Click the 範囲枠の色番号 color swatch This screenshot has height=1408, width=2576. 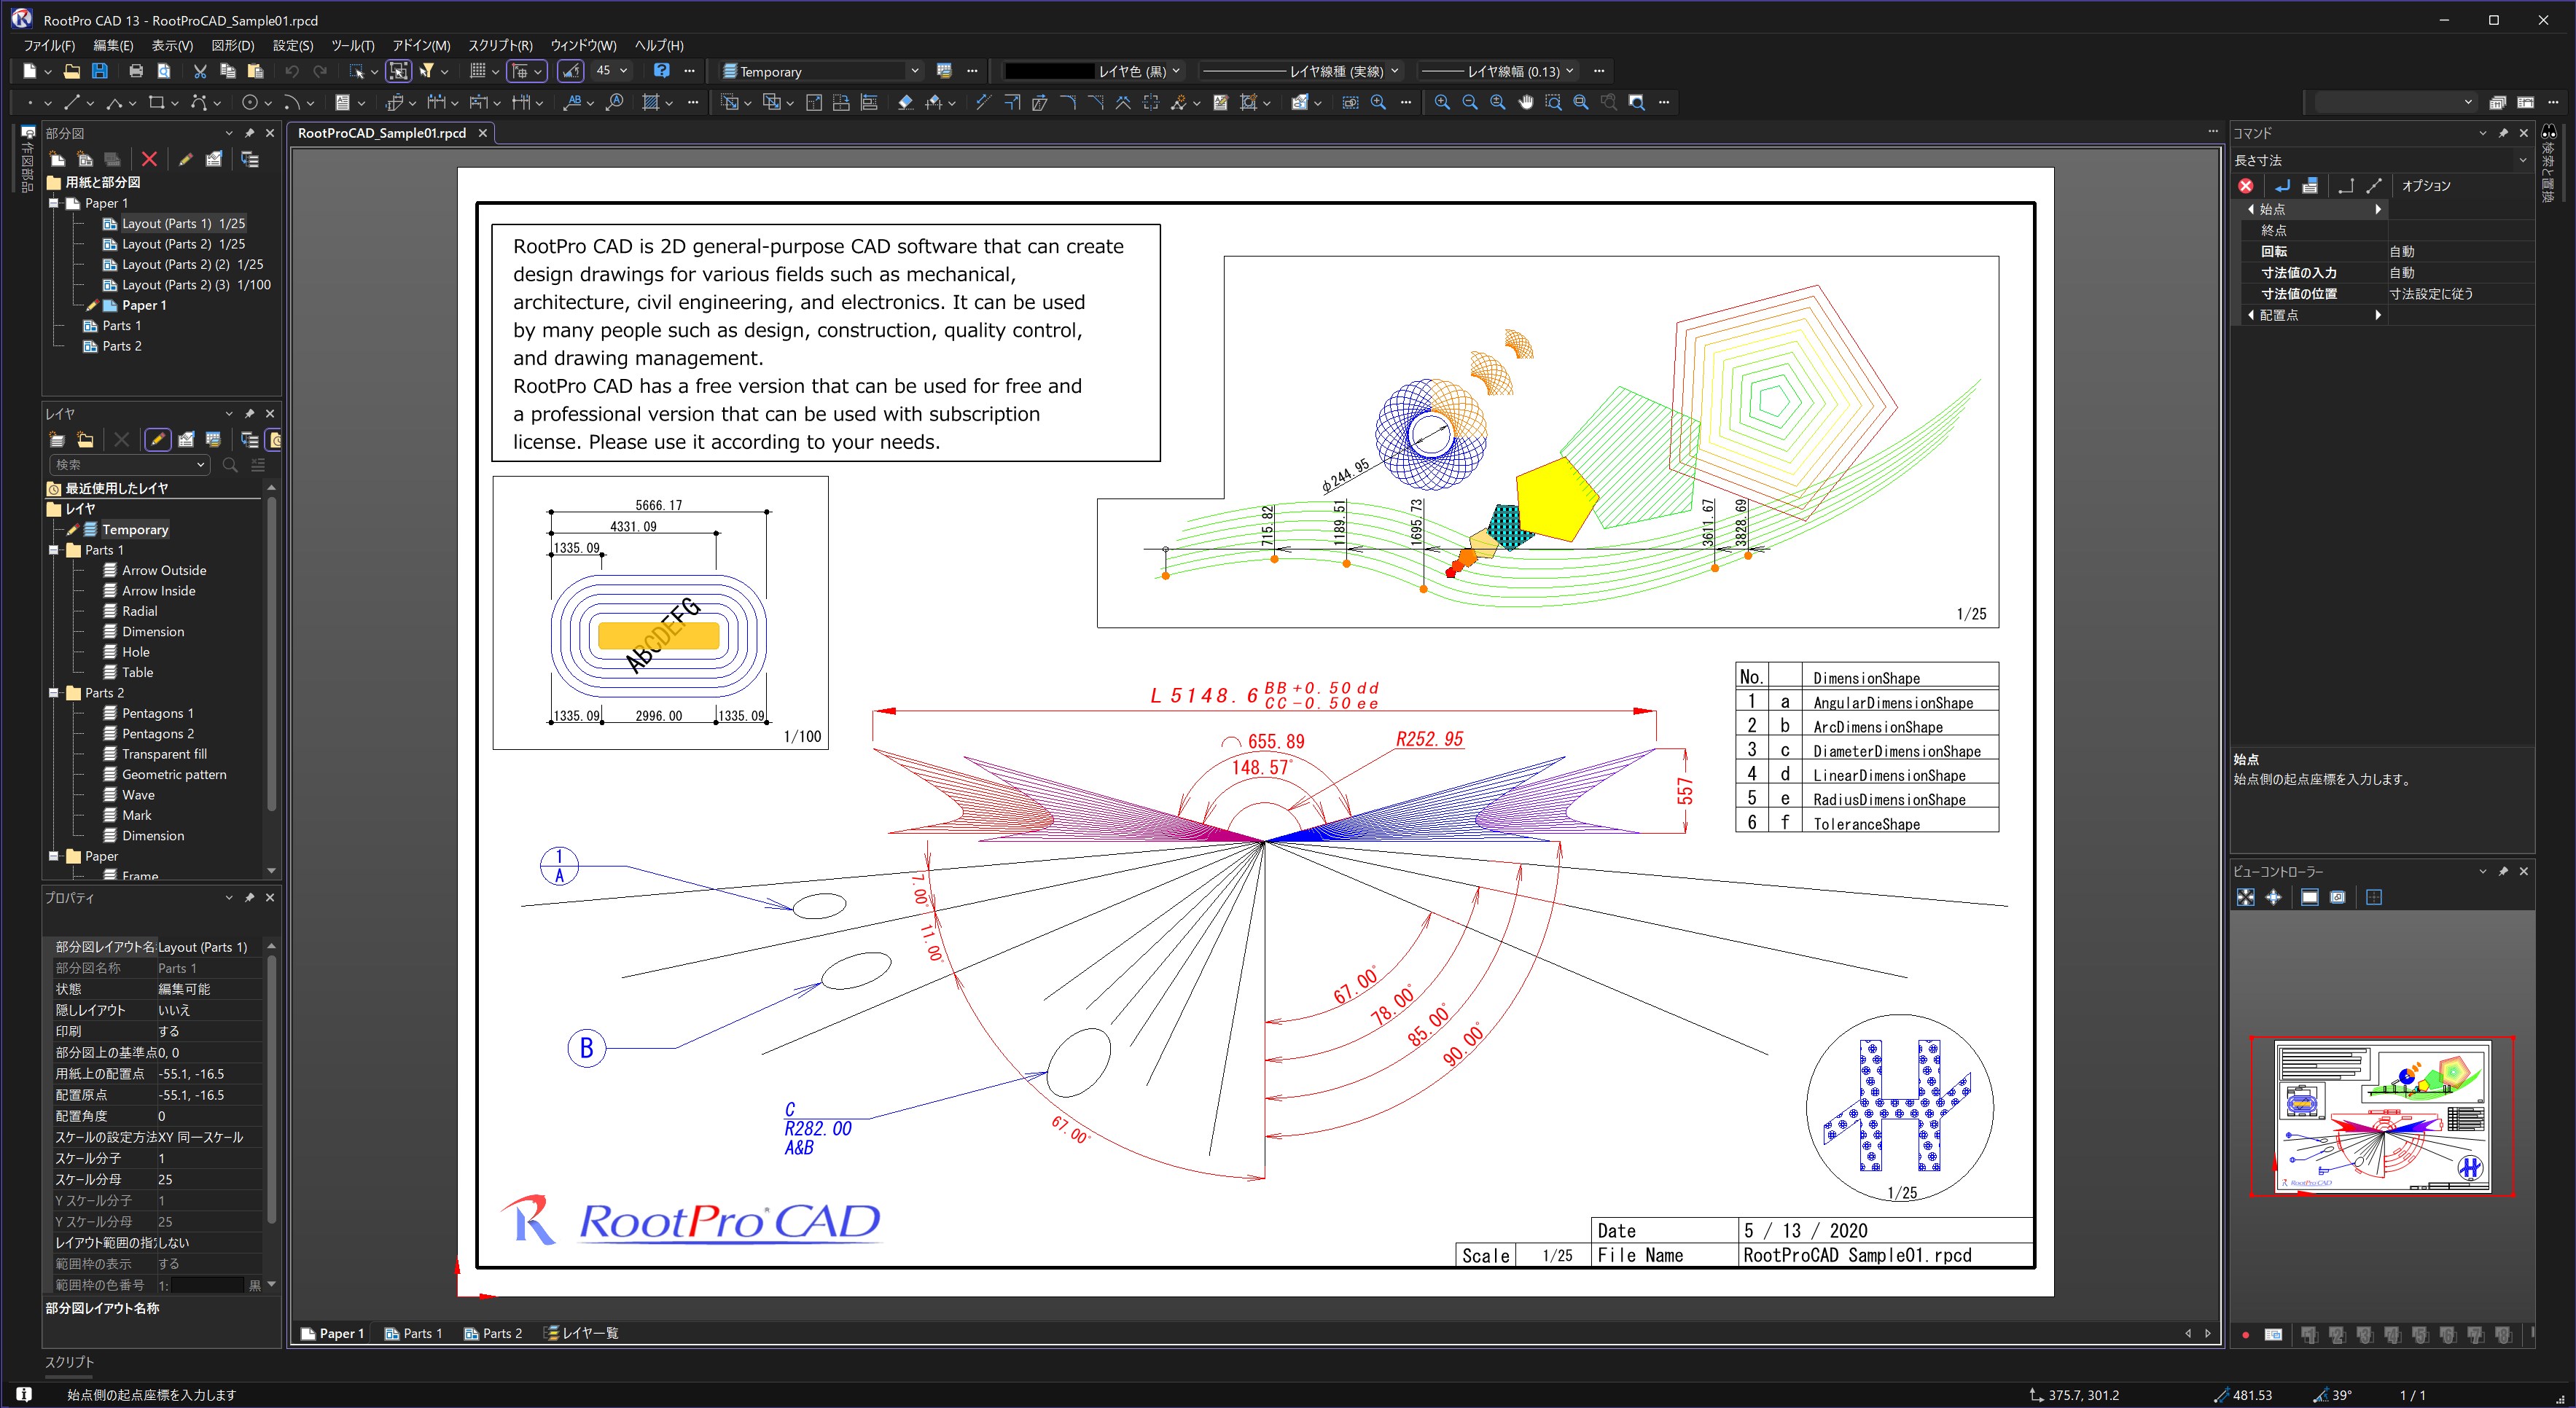pyautogui.click(x=206, y=1285)
